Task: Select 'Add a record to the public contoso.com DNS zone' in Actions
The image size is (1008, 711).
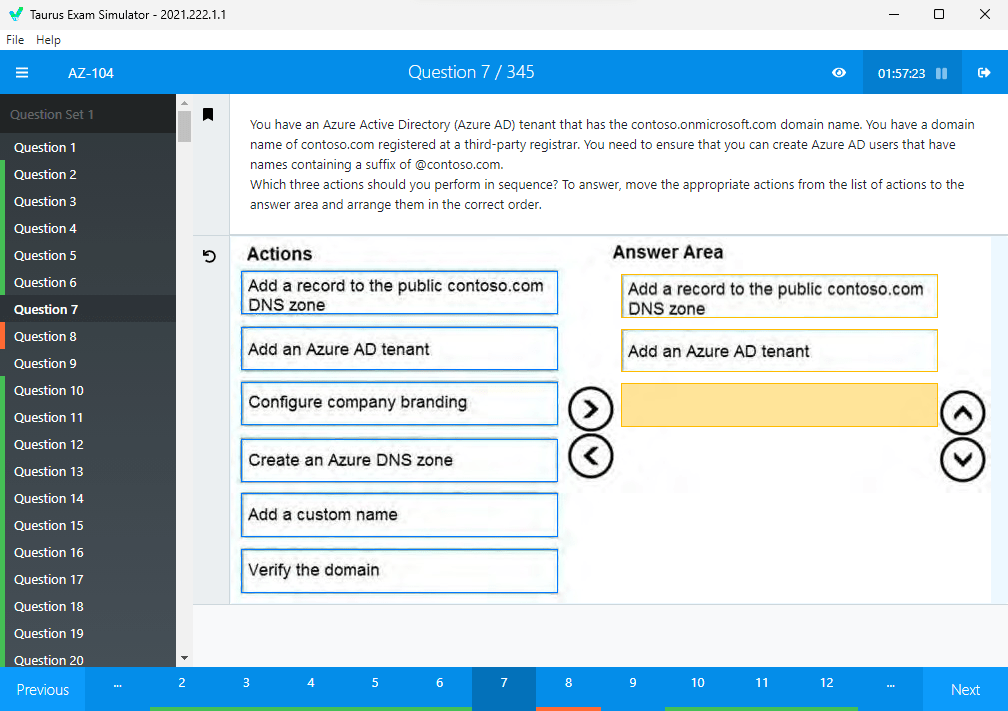Action: (399, 293)
